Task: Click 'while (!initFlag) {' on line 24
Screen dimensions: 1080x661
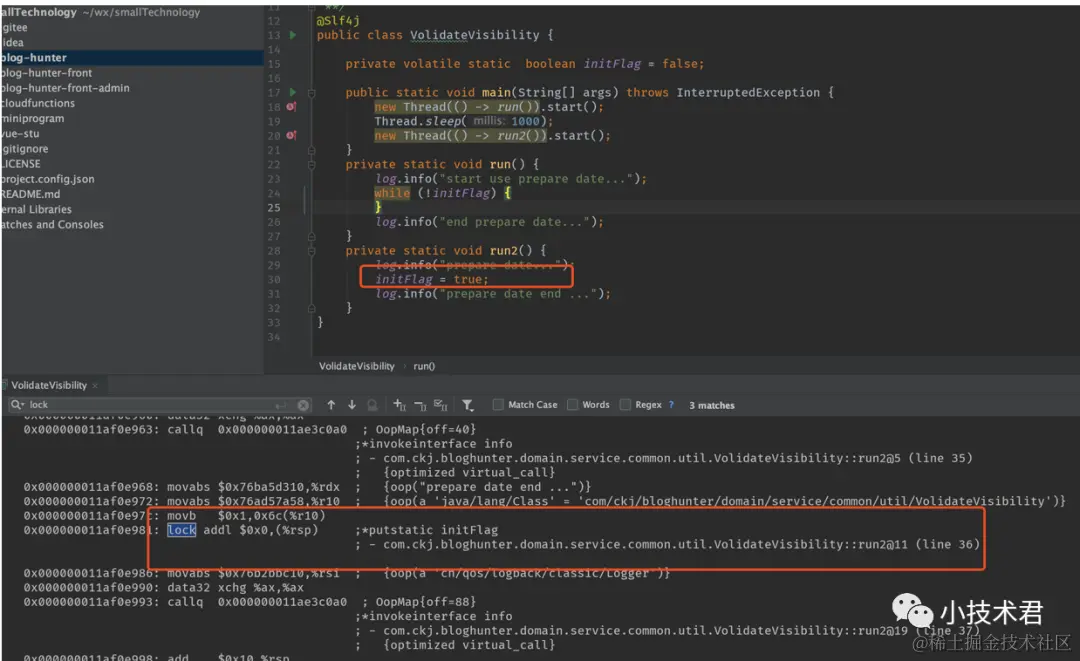Action: (443, 193)
